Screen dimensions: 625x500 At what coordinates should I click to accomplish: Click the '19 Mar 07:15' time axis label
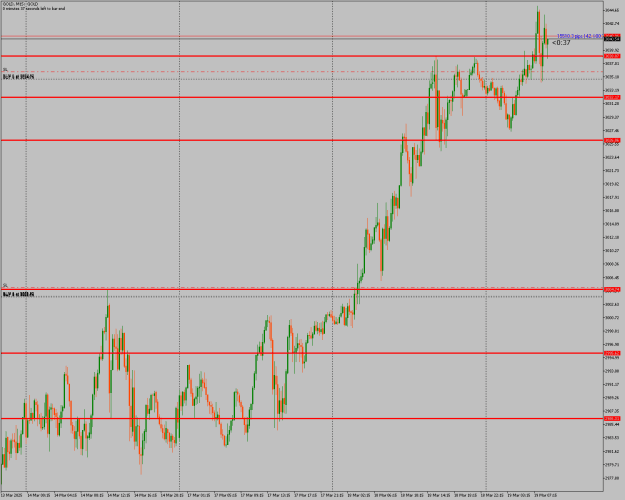(x=546, y=495)
